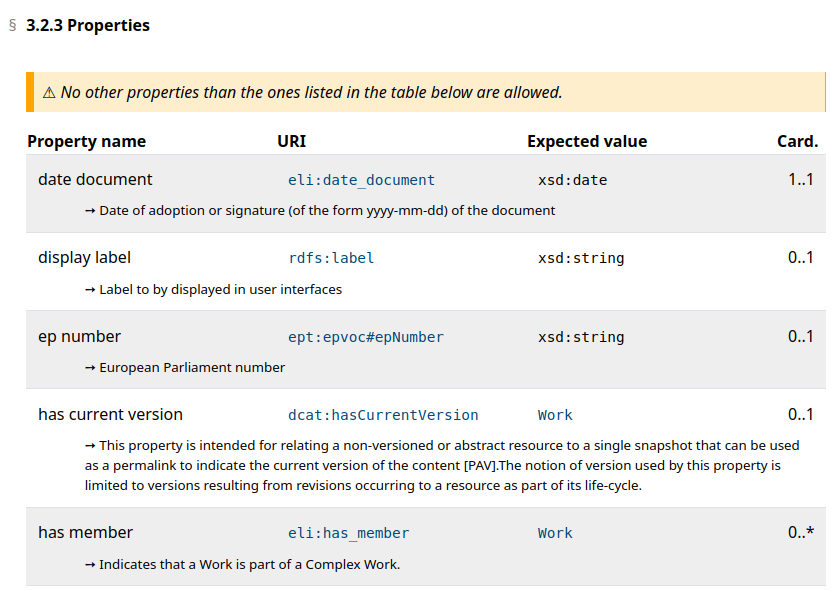Click the section anchor symbol beside 3.2.3 Properties
This screenshot has width=837, height=598.
[x=12, y=26]
